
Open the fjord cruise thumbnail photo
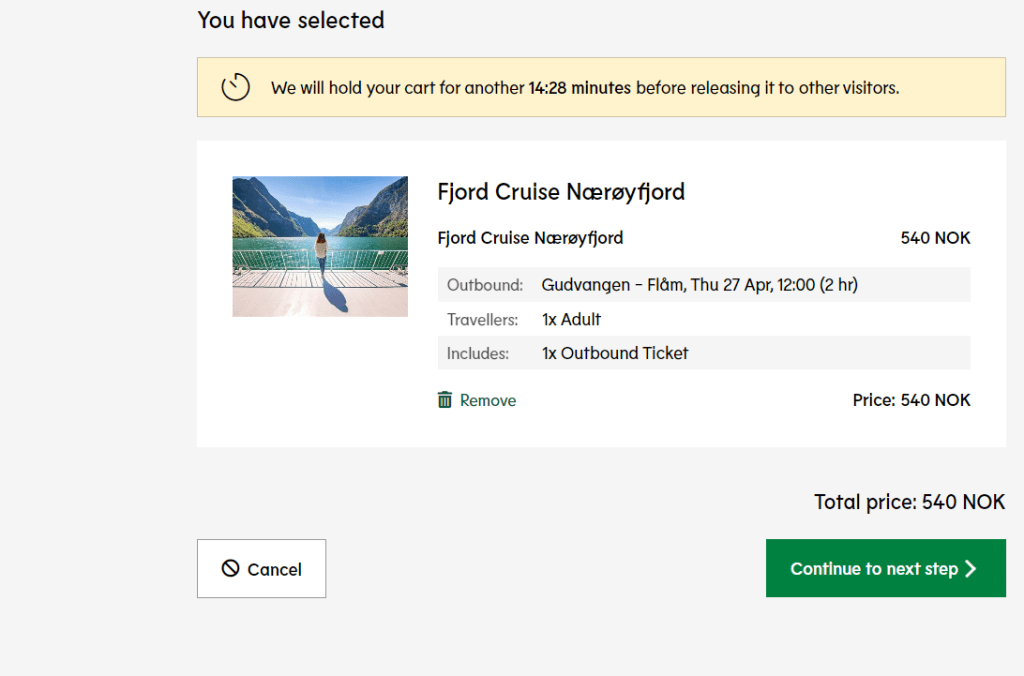click(x=320, y=246)
